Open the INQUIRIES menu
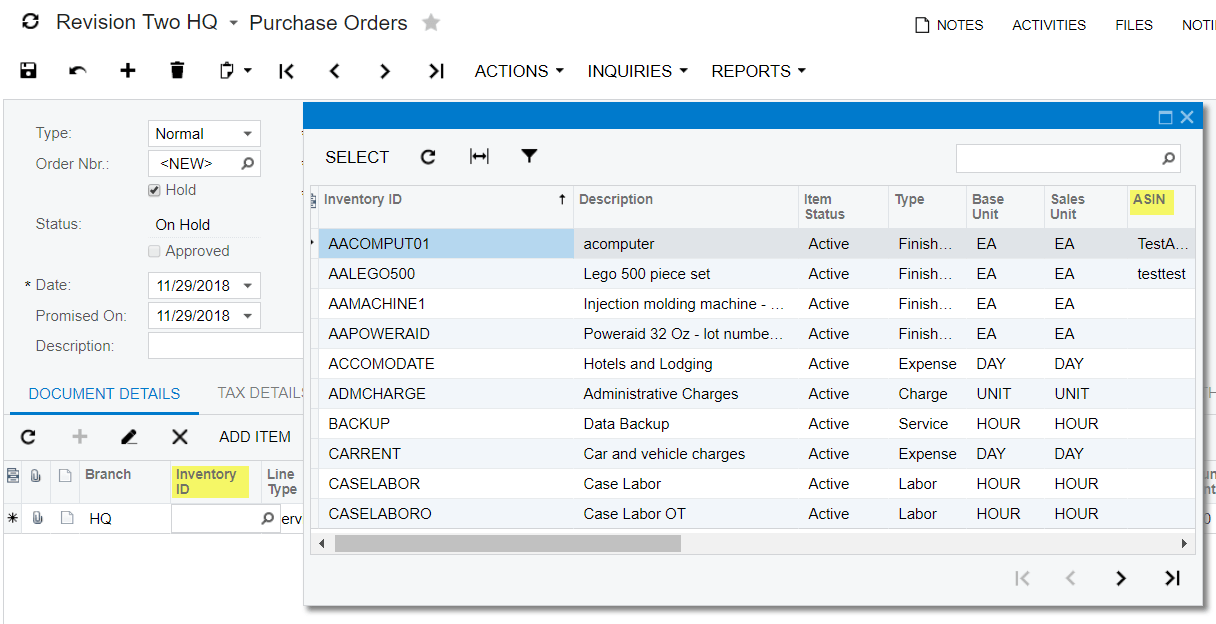 (x=637, y=71)
